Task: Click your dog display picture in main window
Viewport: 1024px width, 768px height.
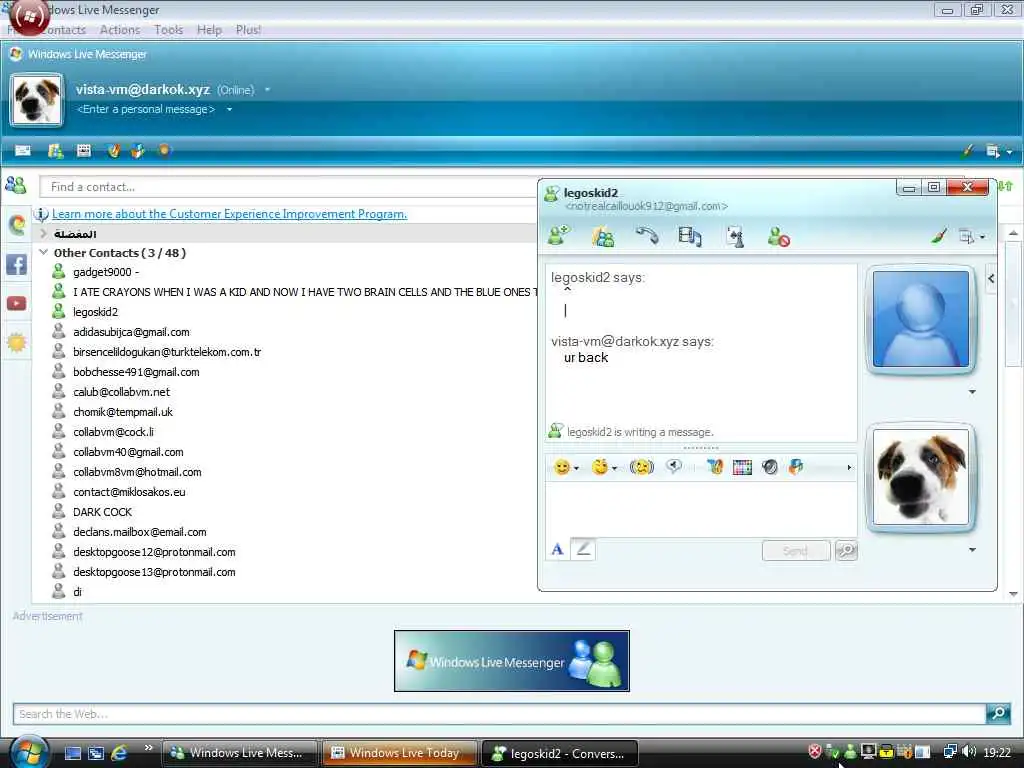Action: 37,99
